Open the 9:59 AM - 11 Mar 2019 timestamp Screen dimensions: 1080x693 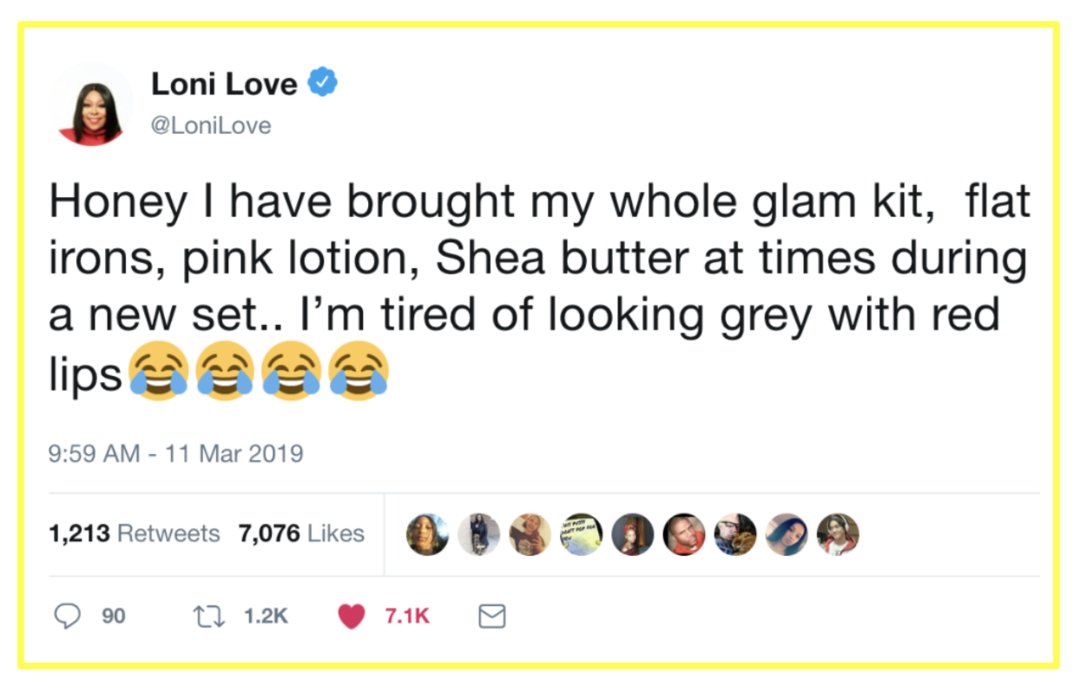[x=176, y=454]
